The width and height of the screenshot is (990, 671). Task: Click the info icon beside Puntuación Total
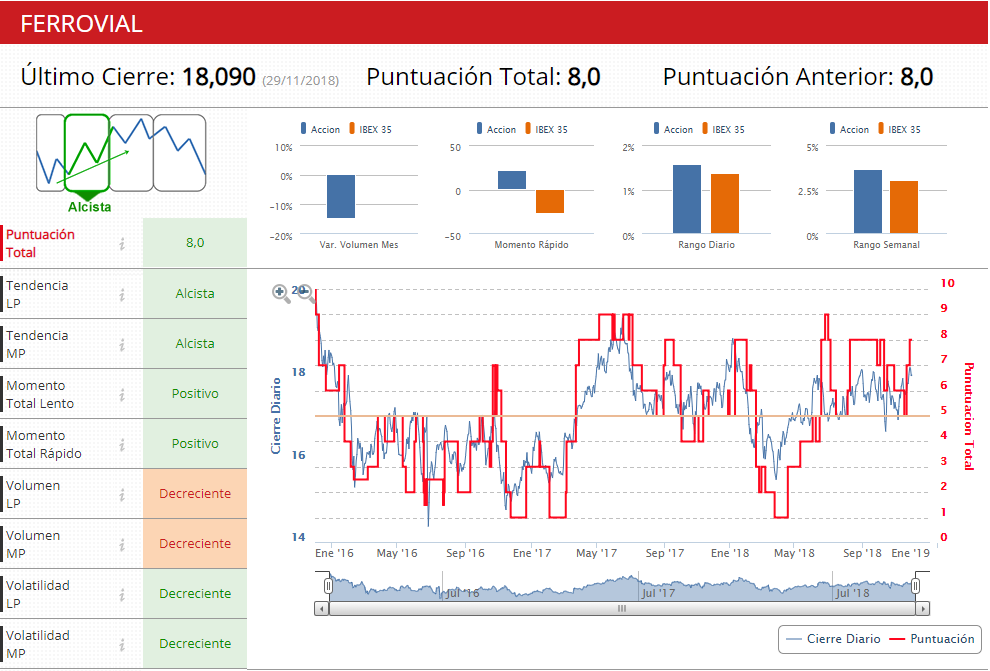pos(122,244)
